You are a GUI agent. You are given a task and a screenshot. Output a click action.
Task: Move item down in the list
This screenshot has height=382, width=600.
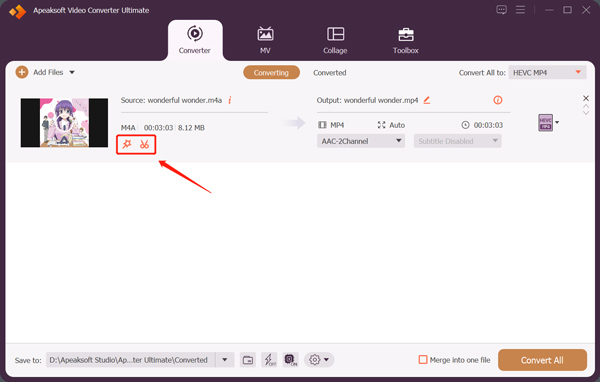click(585, 113)
